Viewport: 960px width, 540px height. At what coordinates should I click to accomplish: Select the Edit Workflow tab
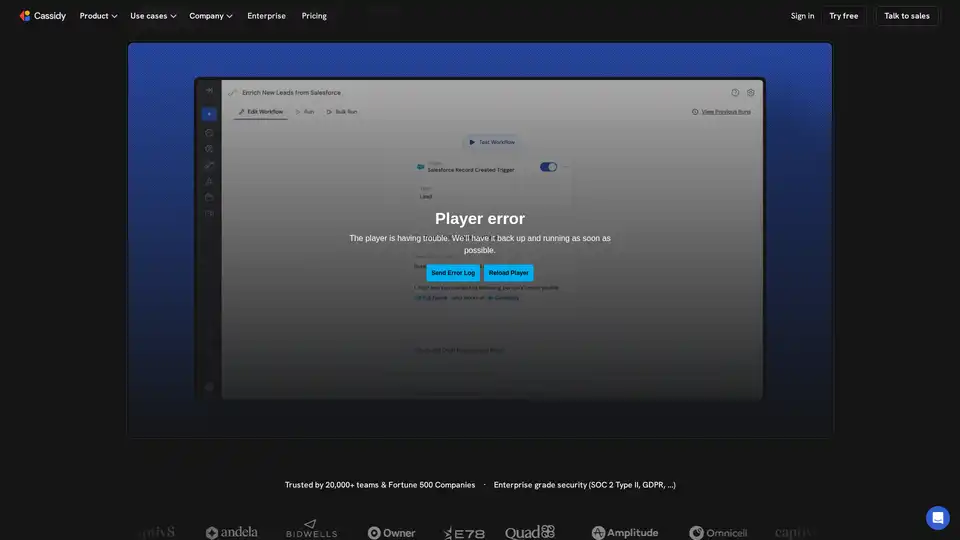point(261,112)
